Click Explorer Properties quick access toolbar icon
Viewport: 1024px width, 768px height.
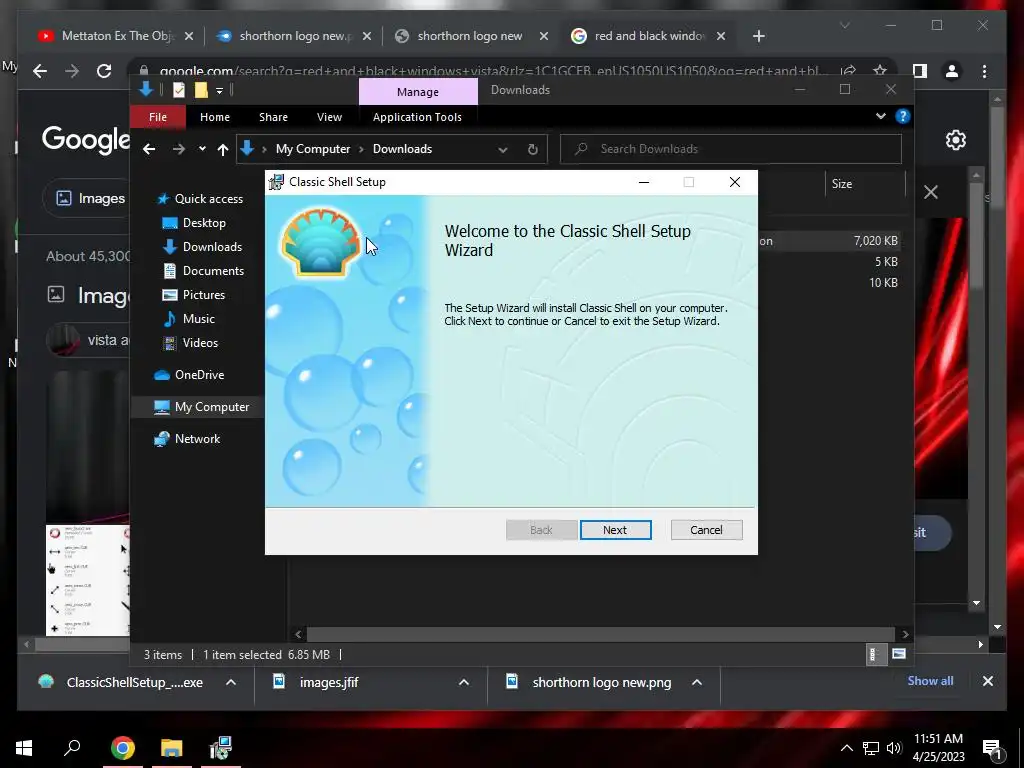(x=179, y=90)
